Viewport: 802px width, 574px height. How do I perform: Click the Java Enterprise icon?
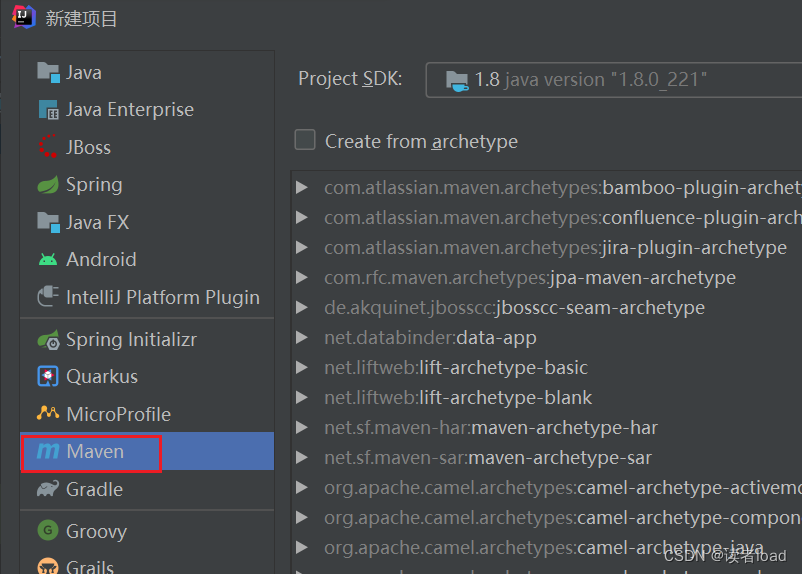[x=49, y=109]
